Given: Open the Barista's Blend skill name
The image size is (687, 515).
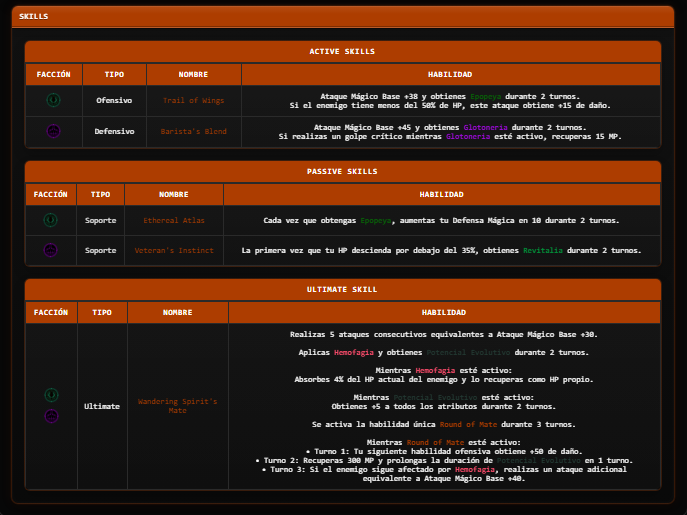Looking at the screenshot, I should tap(193, 131).
